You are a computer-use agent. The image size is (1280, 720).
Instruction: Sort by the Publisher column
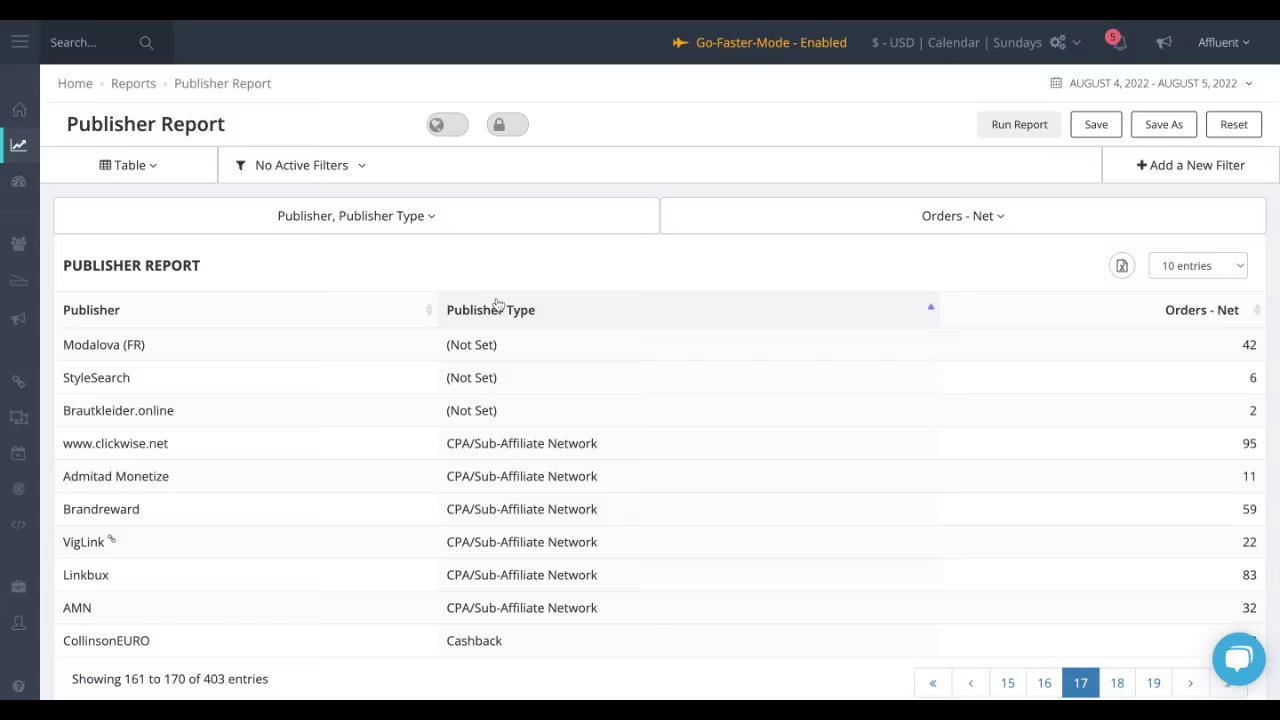click(x=246, y=310)
